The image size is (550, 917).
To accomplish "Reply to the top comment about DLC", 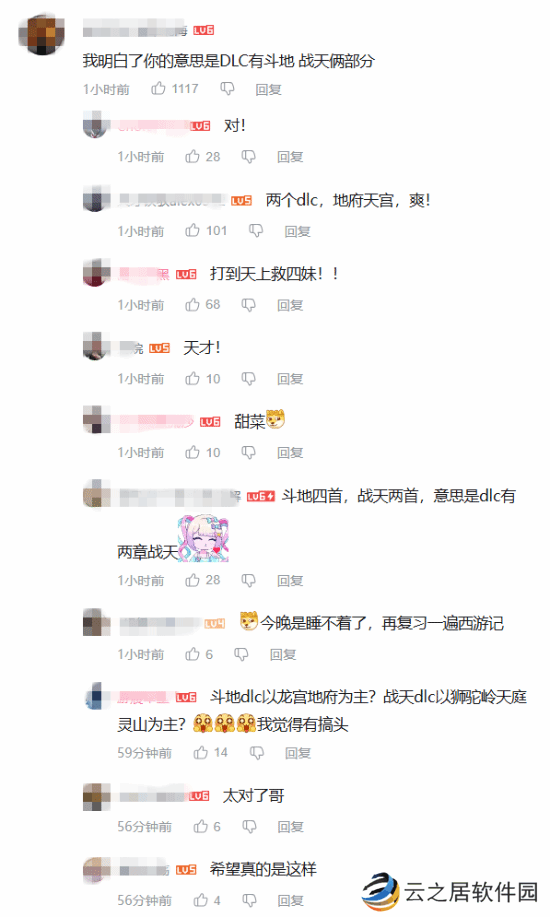I will [269, 89].
